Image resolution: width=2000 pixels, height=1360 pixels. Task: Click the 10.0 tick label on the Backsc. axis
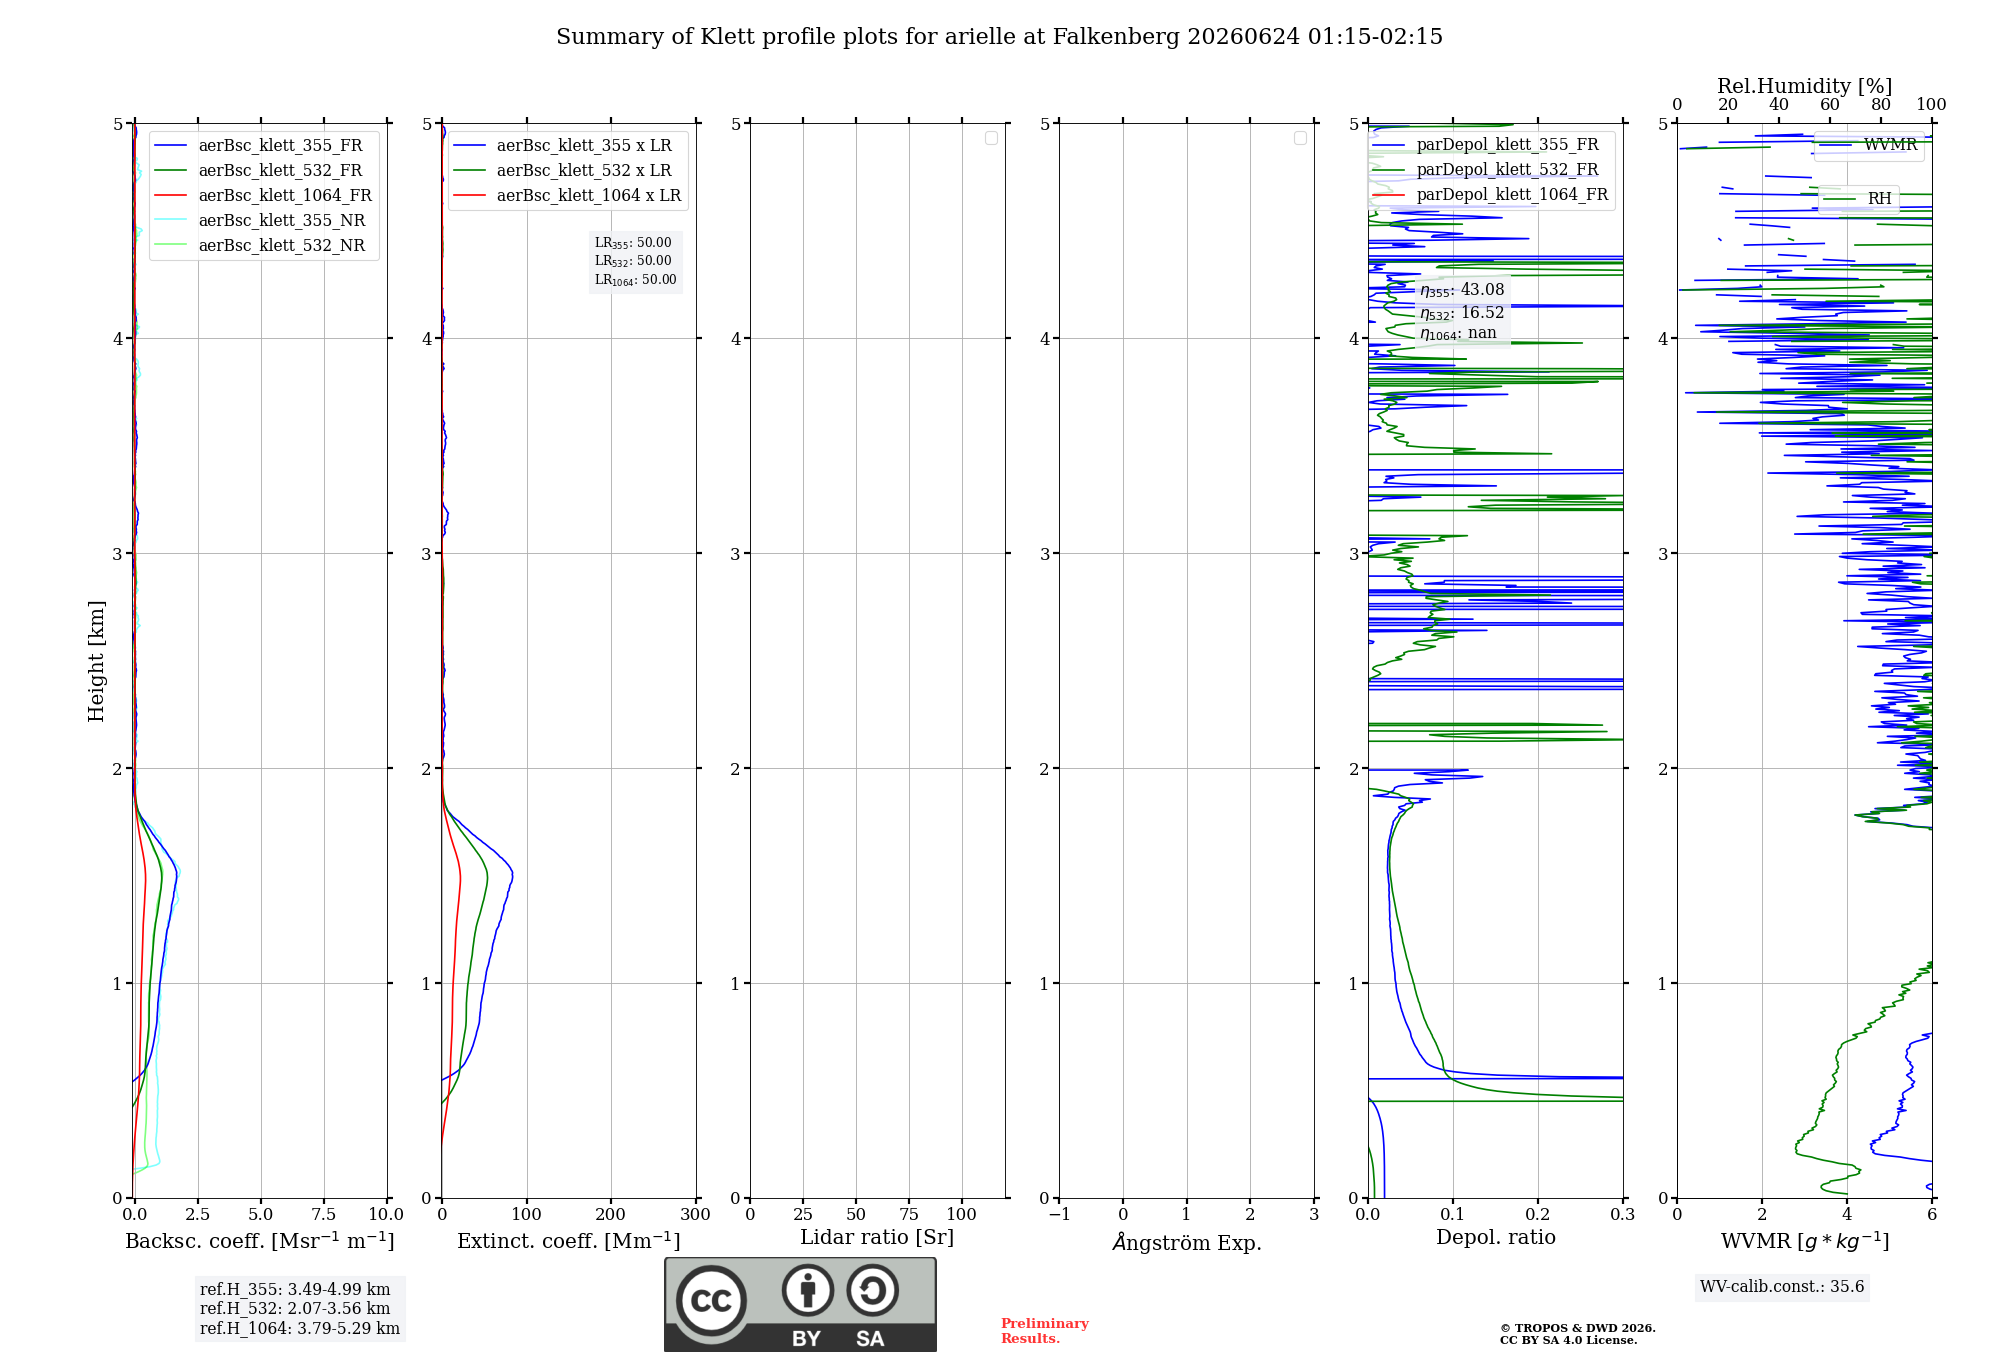pyautogui.click(x=386, y=1215)
